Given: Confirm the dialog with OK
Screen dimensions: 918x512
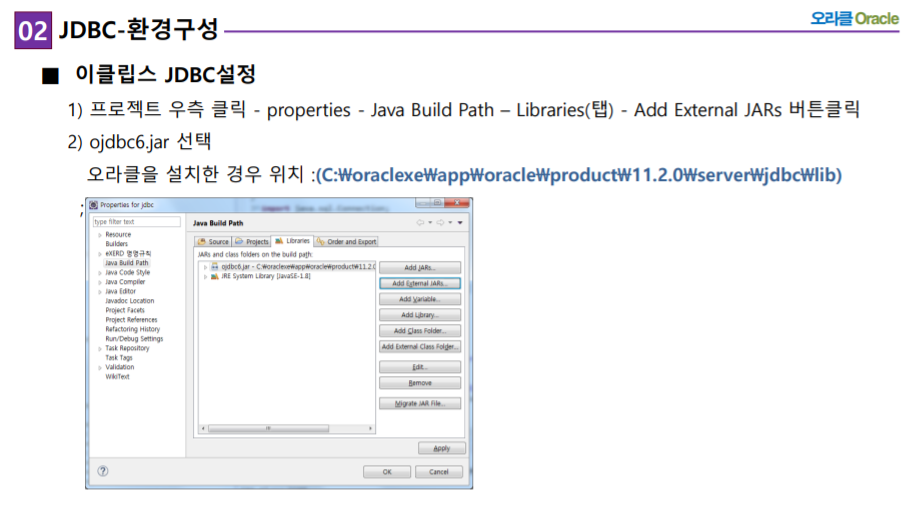Looking at the screenshot, I should pyautogui.click(x=387, y=472).
